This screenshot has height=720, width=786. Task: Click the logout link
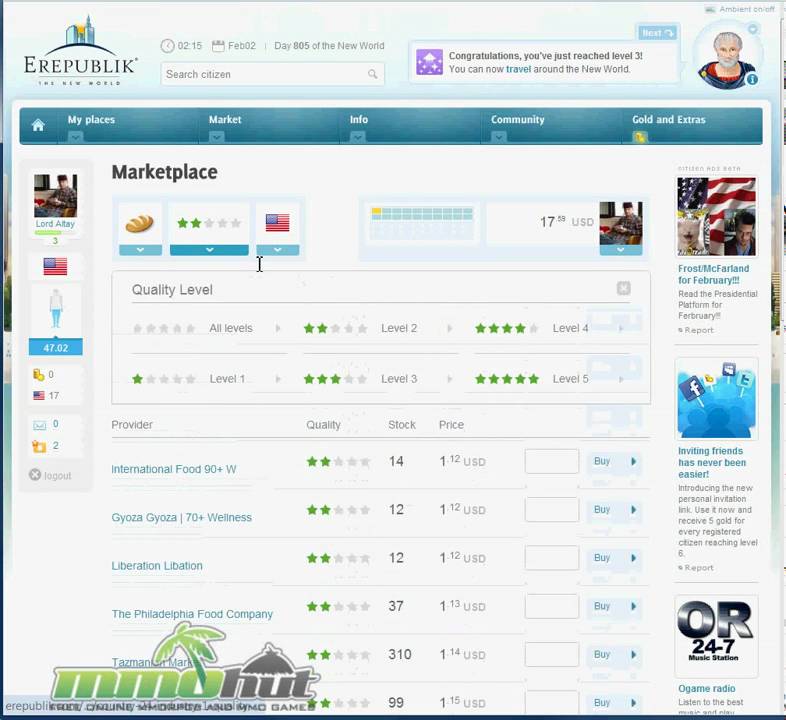(58, 476)
